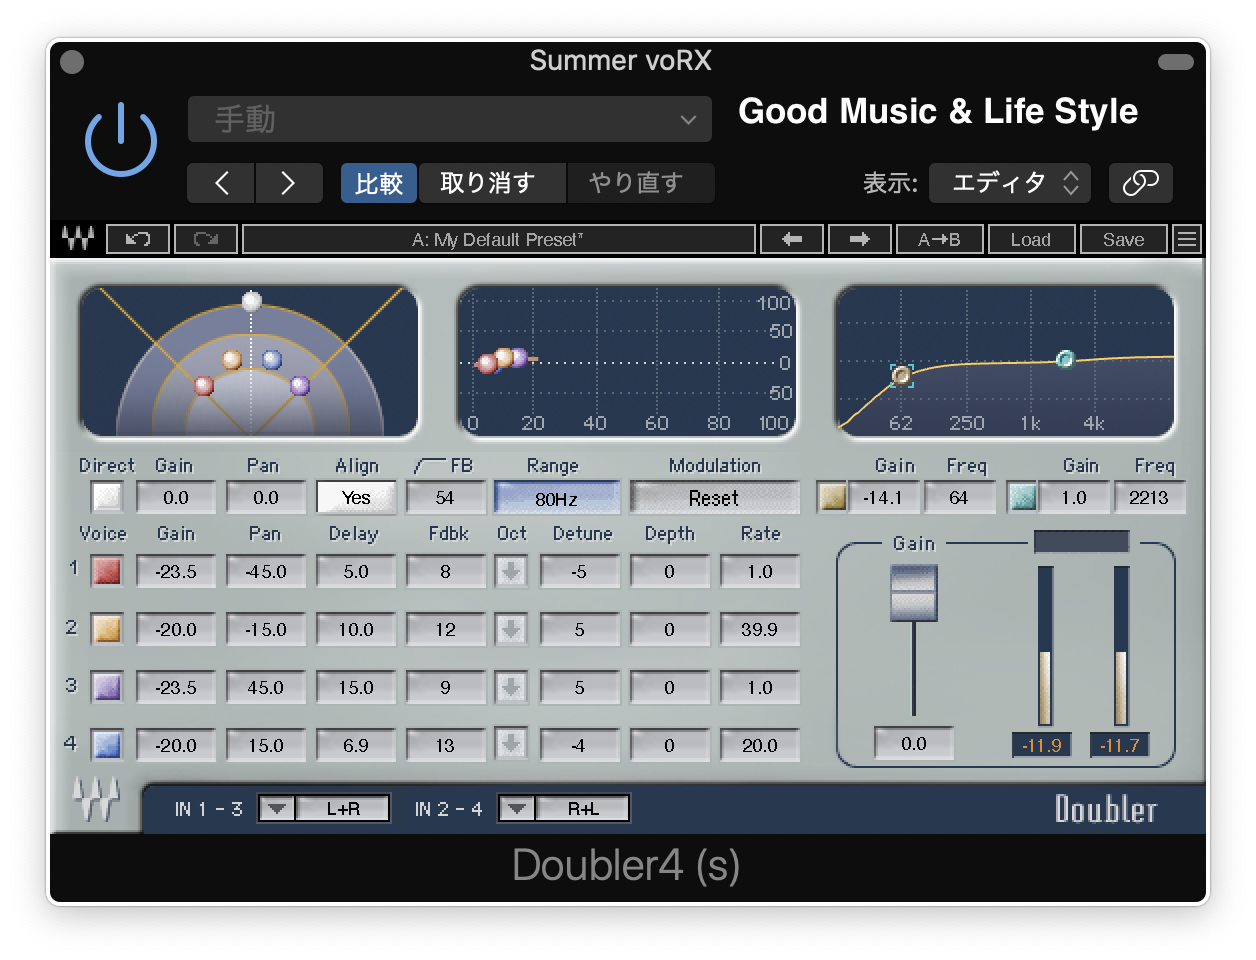Open the エディタ view selector
This screenshot has height=960, width=1256.
[x=1009, y=182]
